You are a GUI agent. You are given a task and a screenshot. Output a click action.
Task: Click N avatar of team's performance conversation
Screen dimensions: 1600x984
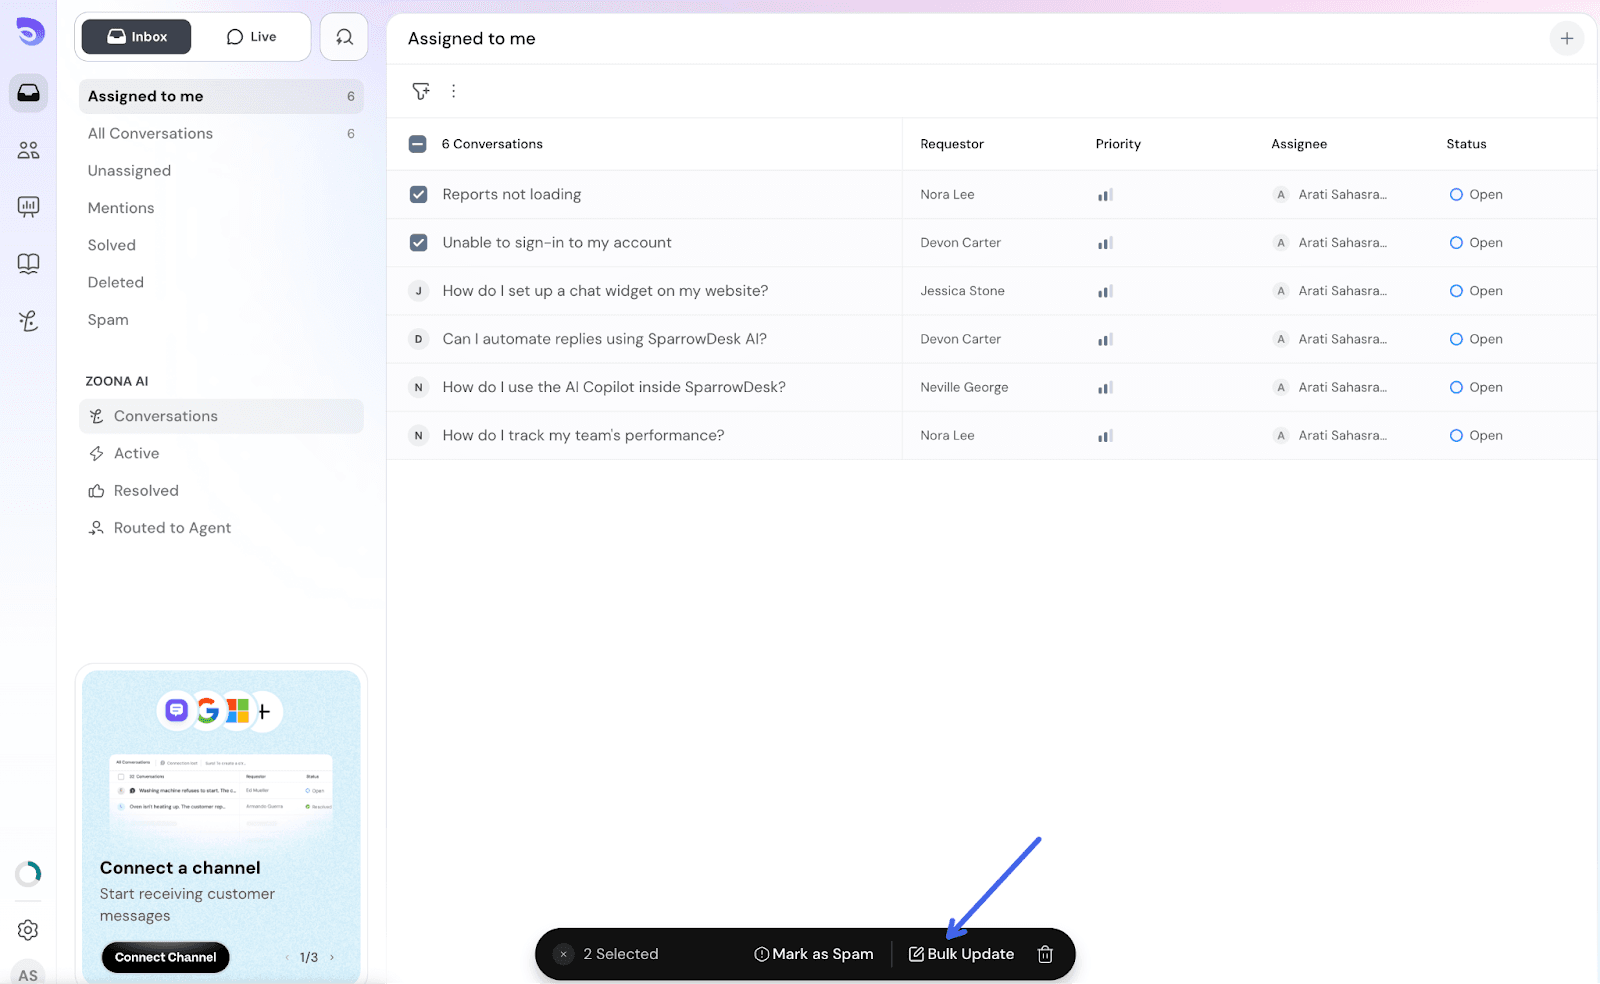pyautogui.click(x=418, y=436)
